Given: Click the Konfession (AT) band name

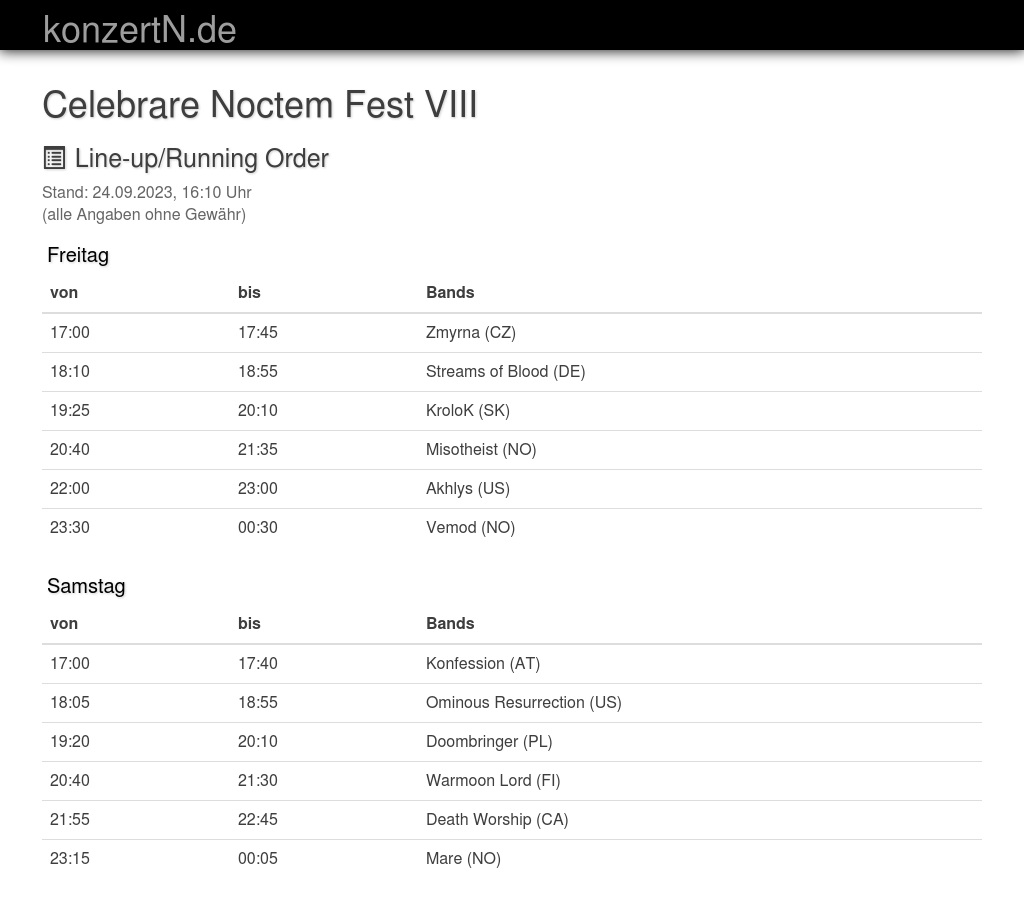Looking at the screenshot, I should 482,663.
